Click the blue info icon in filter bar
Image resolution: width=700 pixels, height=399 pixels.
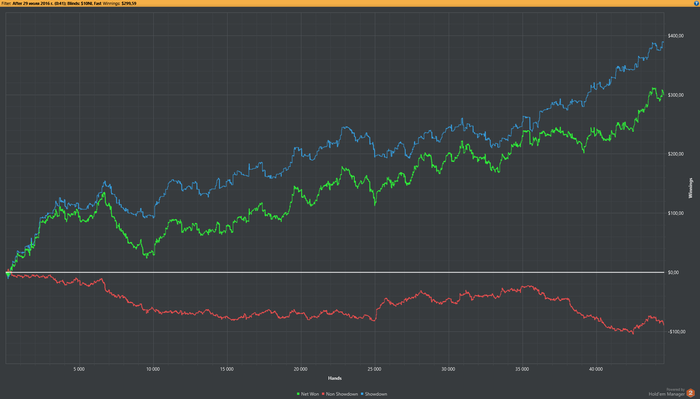pyautogui.click(x=696, y=3)
